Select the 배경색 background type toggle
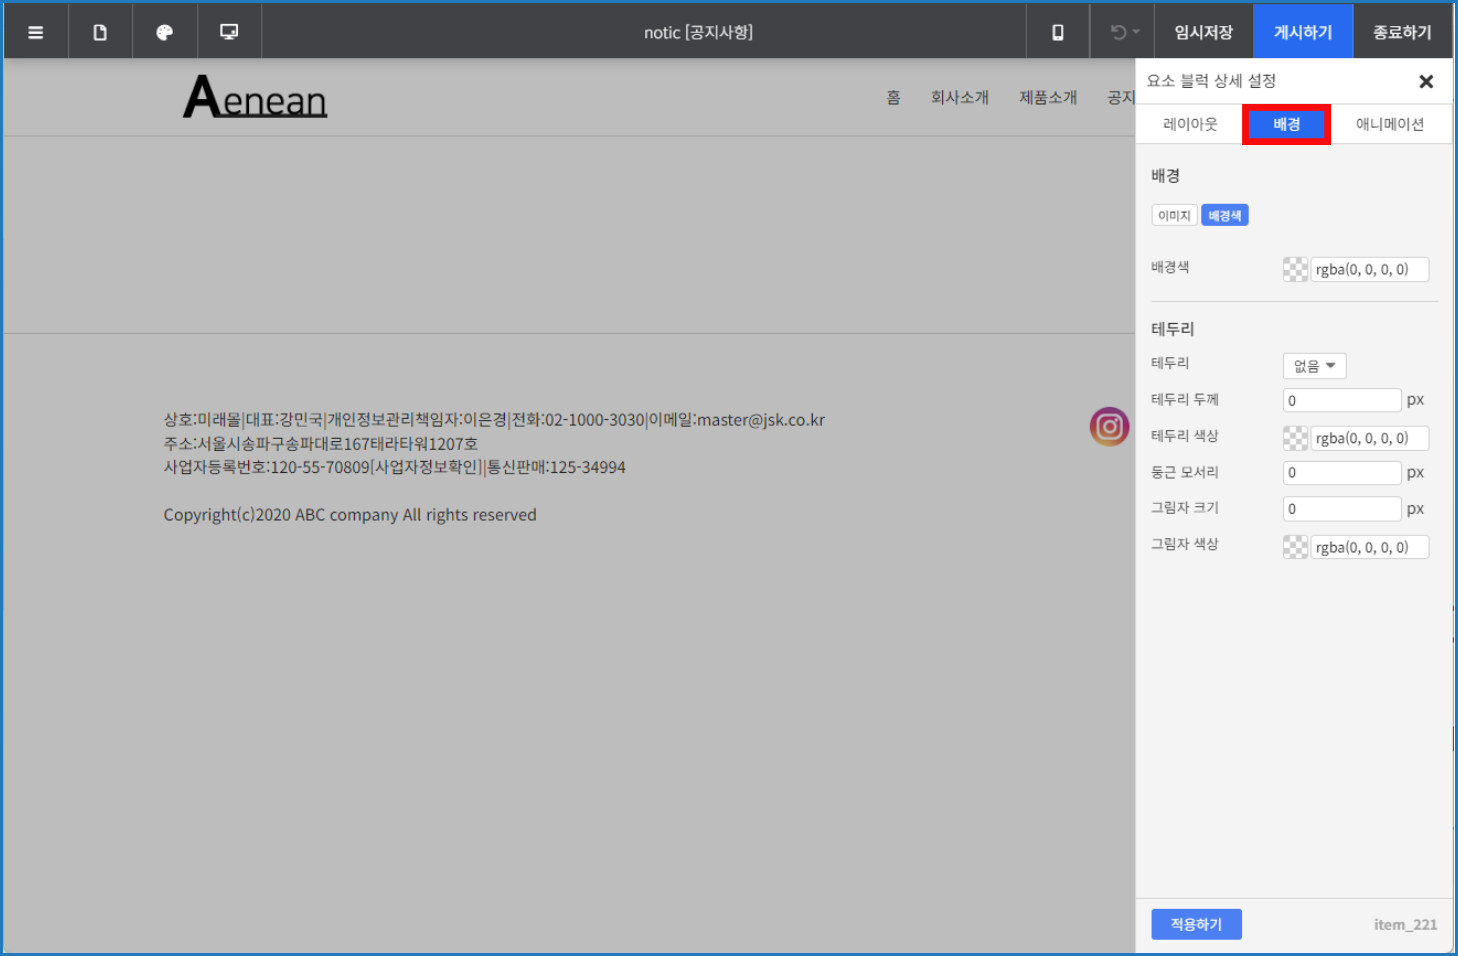 [1224, 216]
